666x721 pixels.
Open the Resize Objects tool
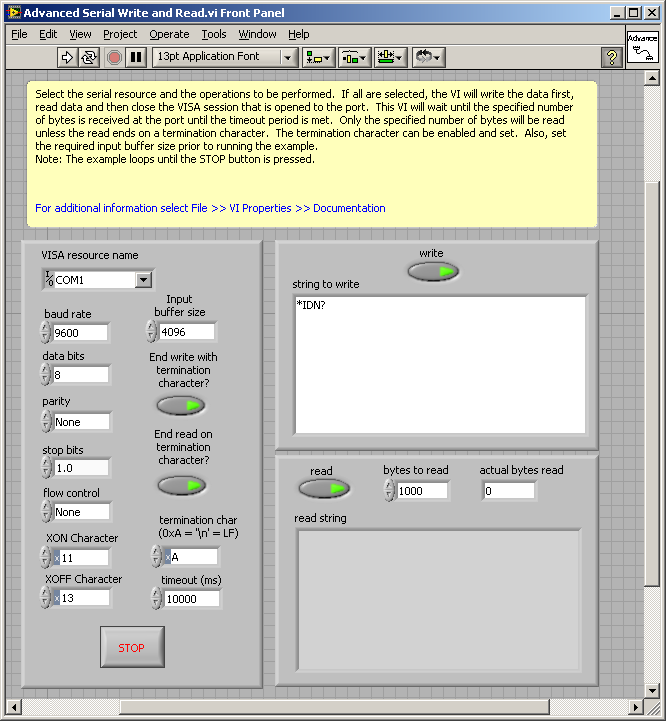click(x=389, y=57)
